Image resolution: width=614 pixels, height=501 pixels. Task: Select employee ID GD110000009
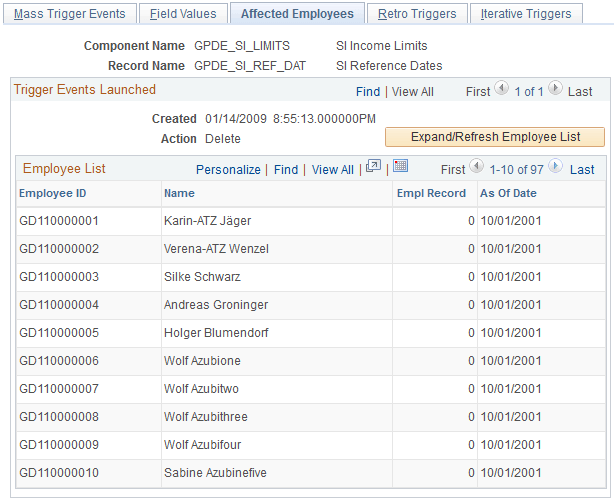click(59, 445)
